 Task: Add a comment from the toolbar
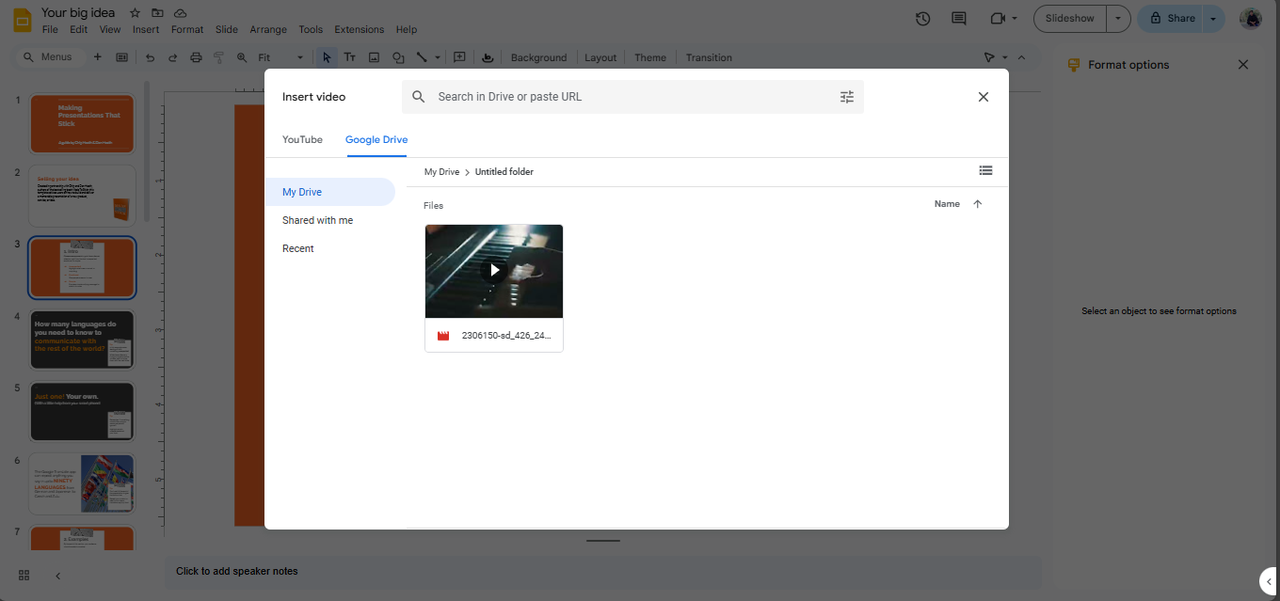coord(460,58)
